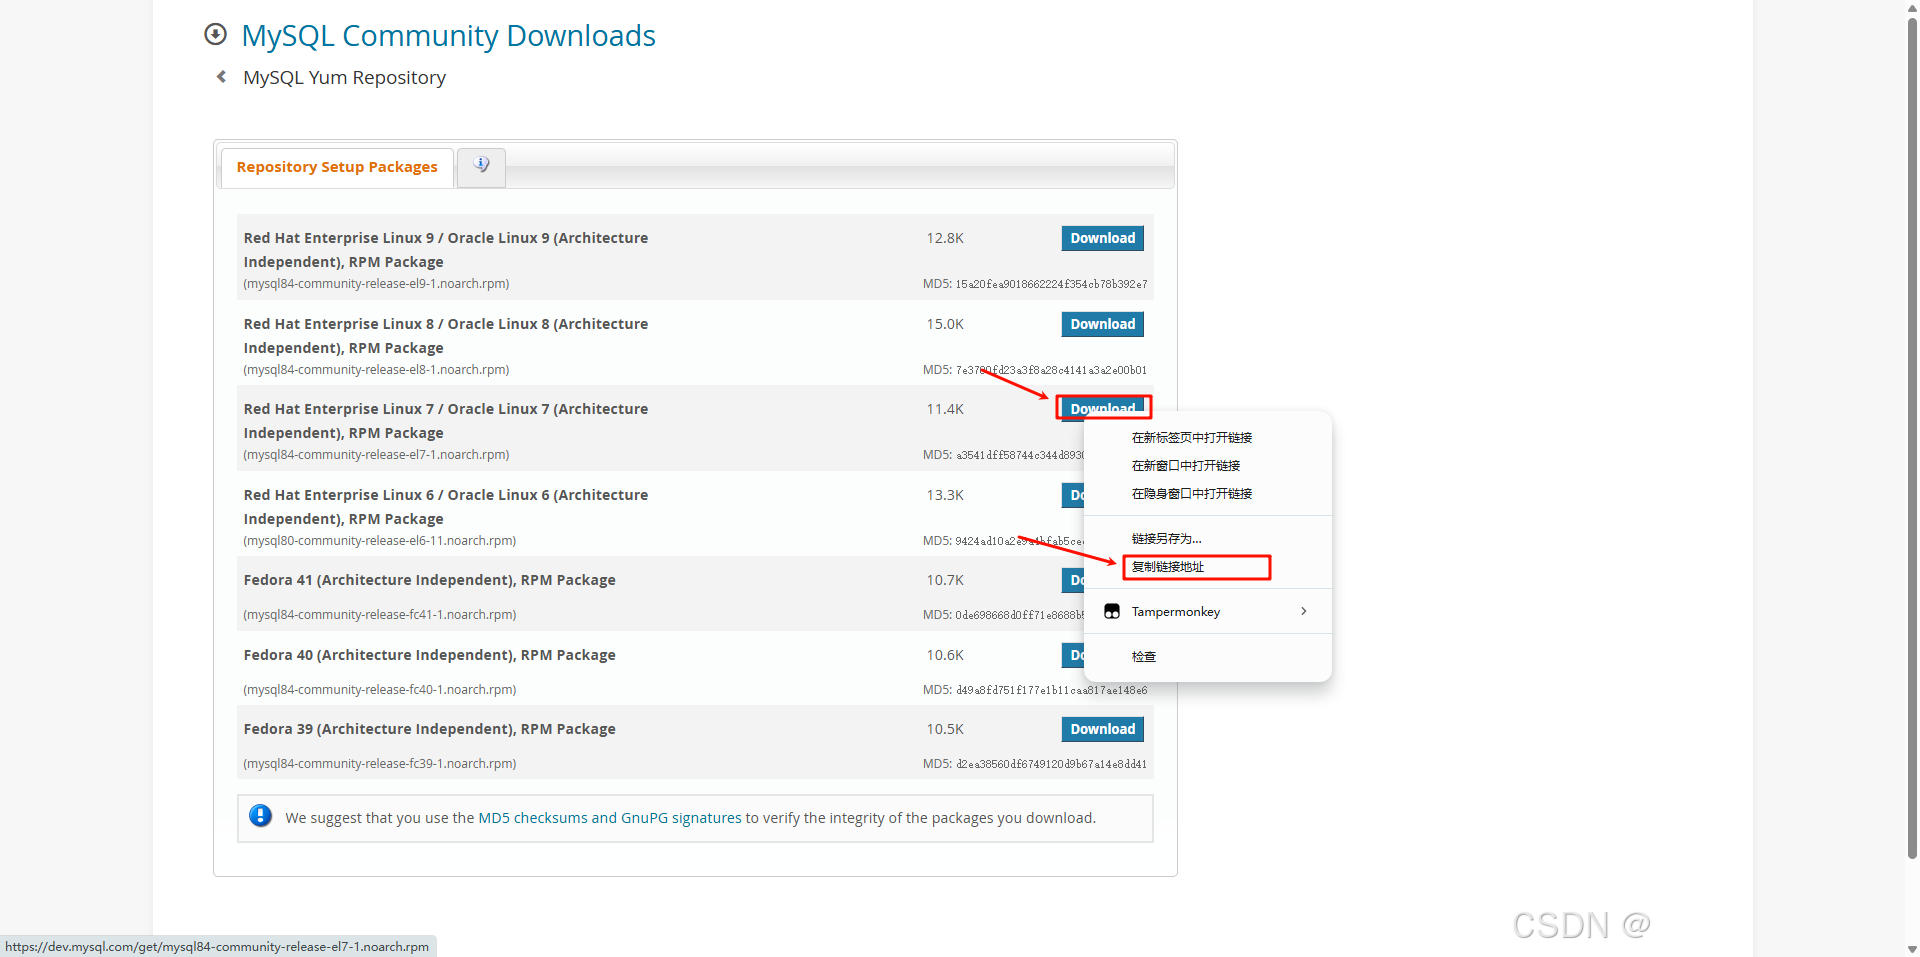Click the blue exclamation notice icon
The height and width of the screenshot is (957, 1920).
pyautogui.click(x=261, y=816)
